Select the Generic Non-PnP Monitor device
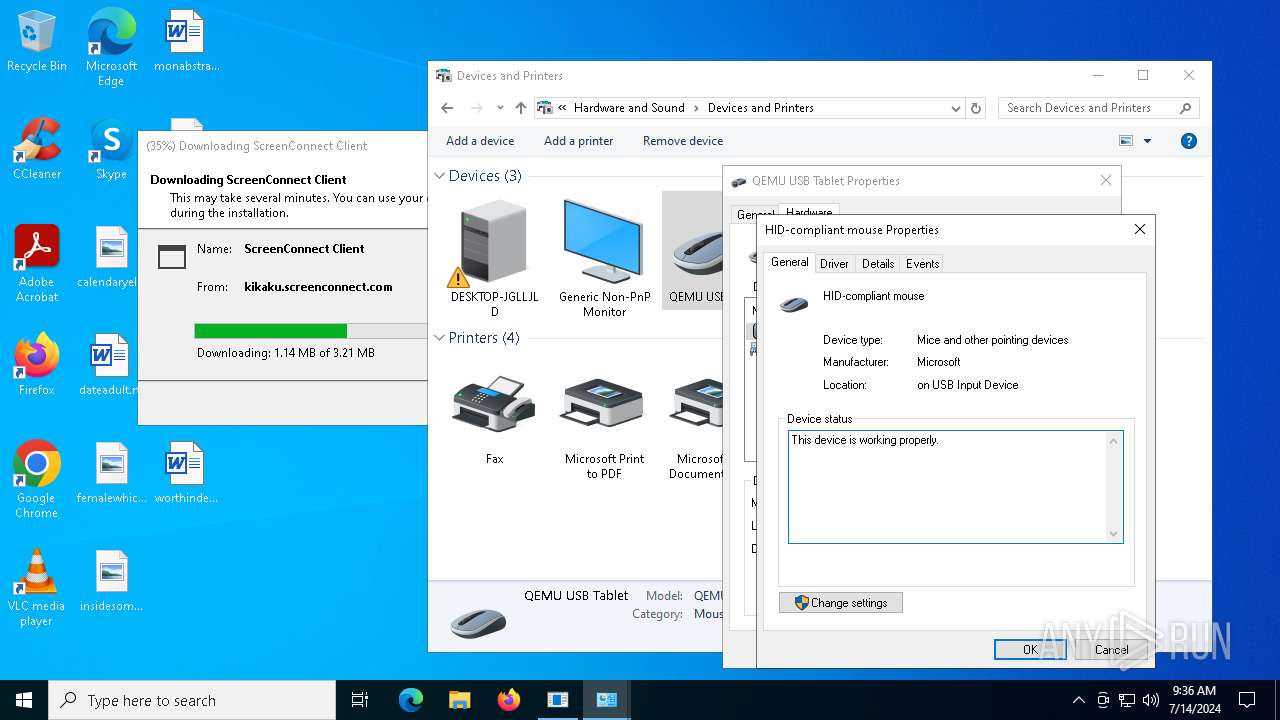This screenshot has width=1280, height=720. [604, 257]
